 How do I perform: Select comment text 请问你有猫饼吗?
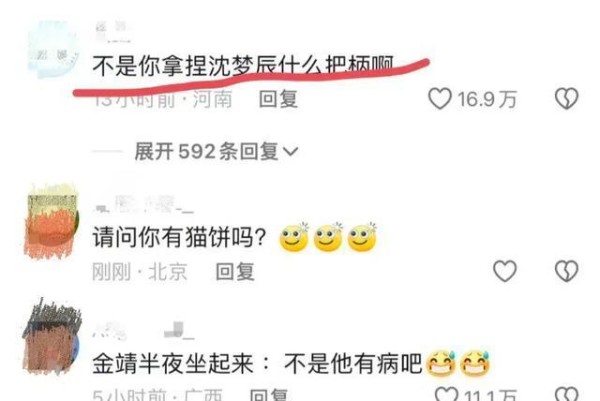pos(179,237)
